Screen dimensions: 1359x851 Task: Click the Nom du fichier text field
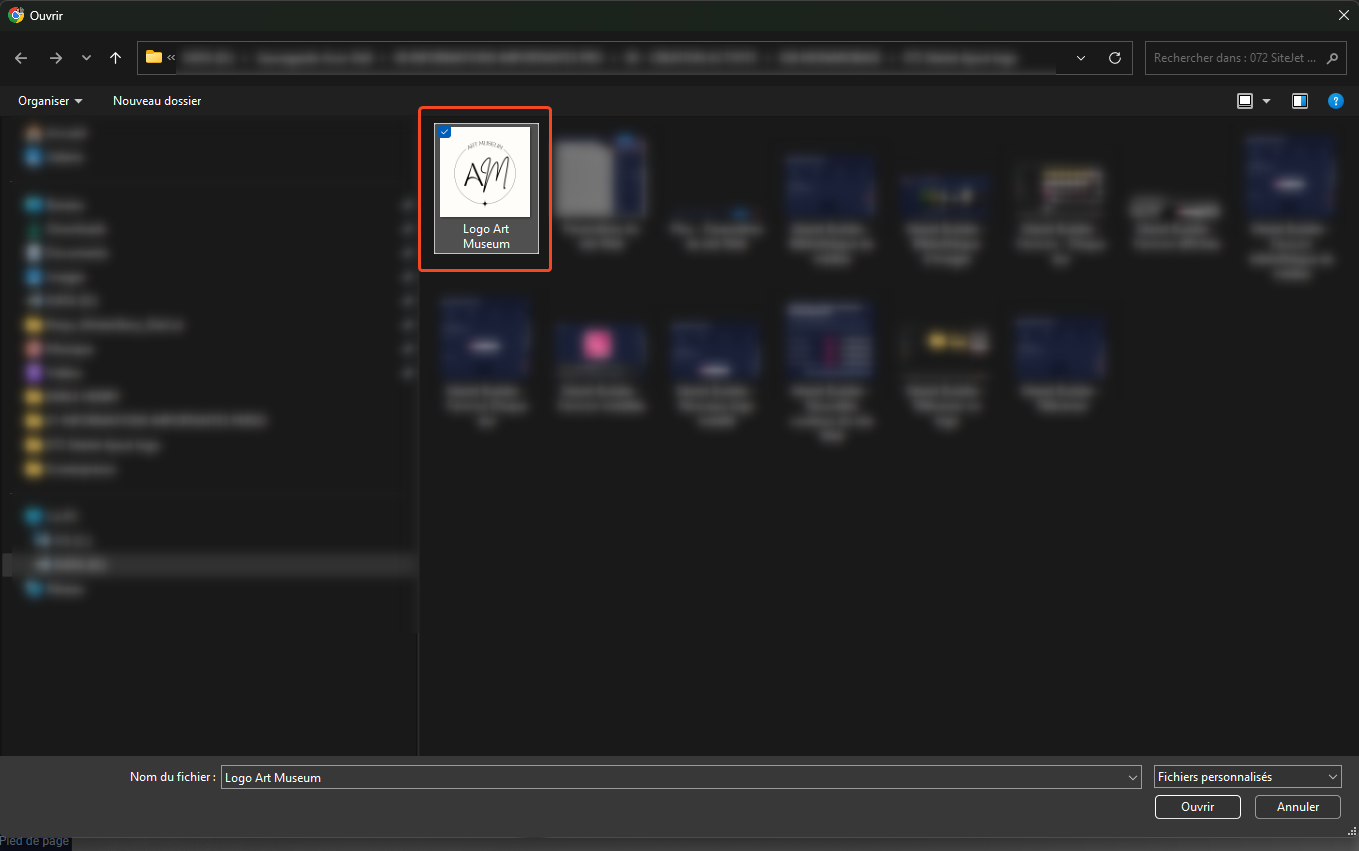[670, 777]
